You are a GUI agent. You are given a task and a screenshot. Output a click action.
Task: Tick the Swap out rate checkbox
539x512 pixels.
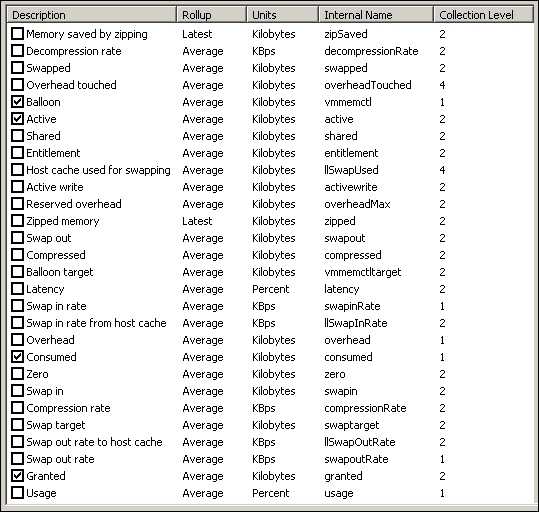click(x=17, y=459)
